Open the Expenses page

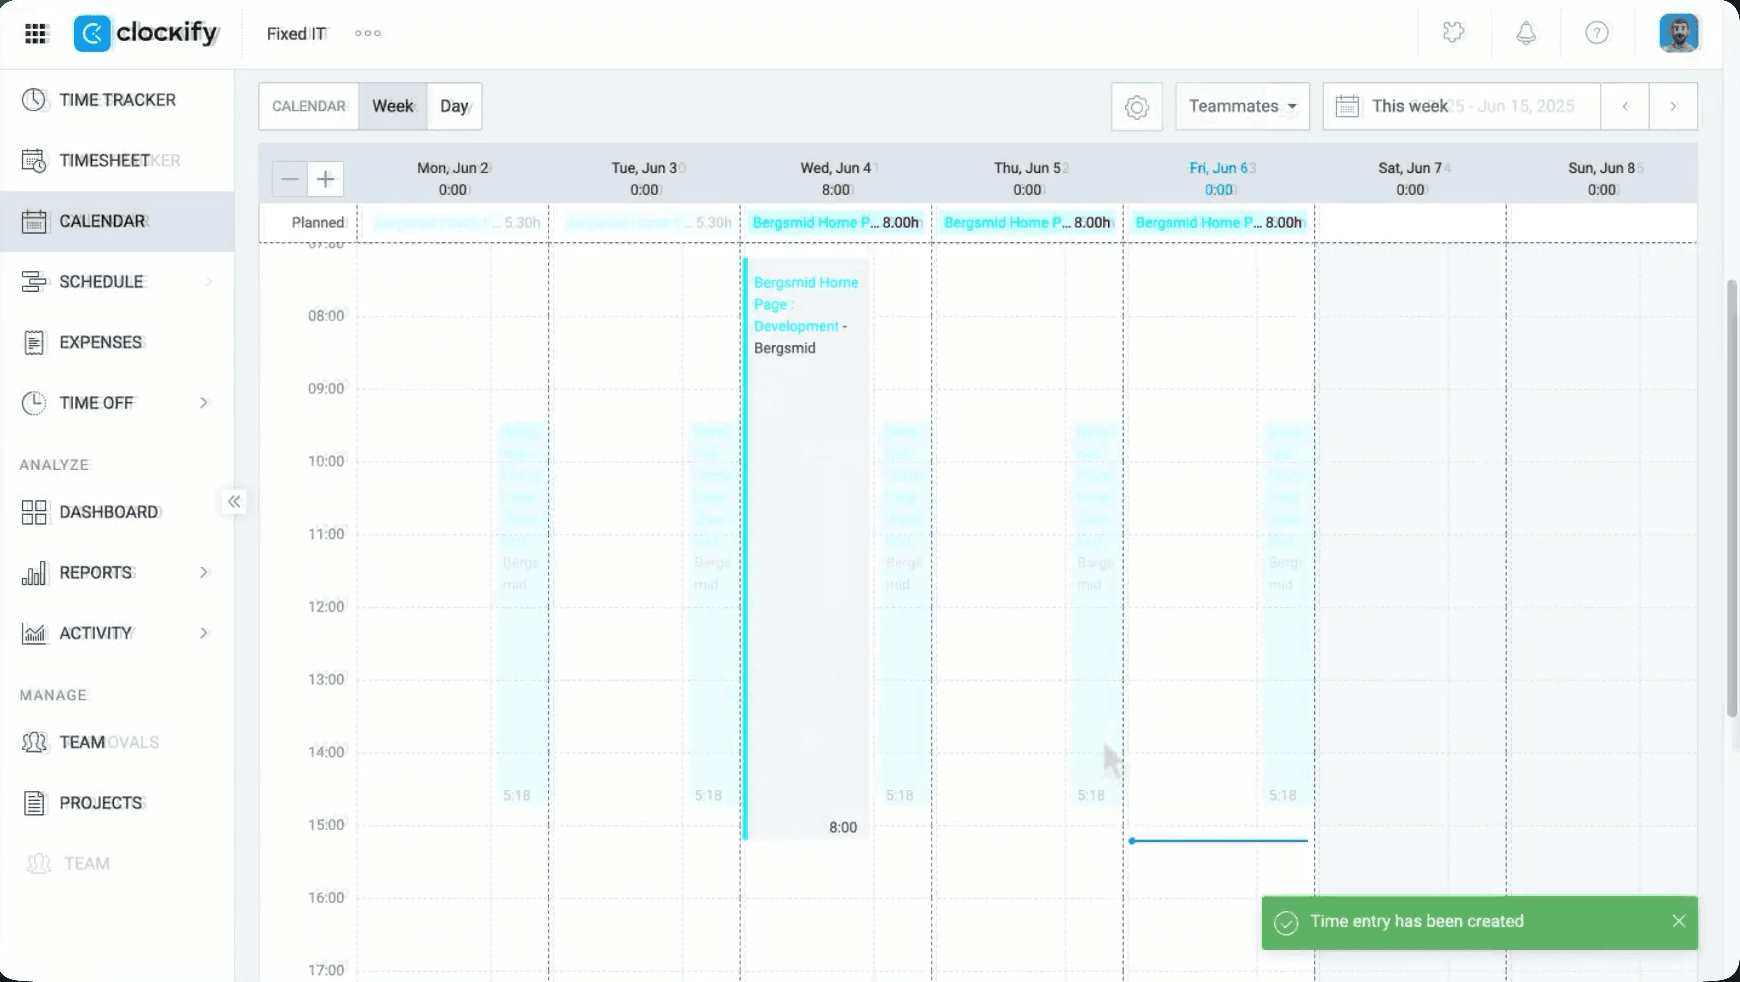[117, 342]
